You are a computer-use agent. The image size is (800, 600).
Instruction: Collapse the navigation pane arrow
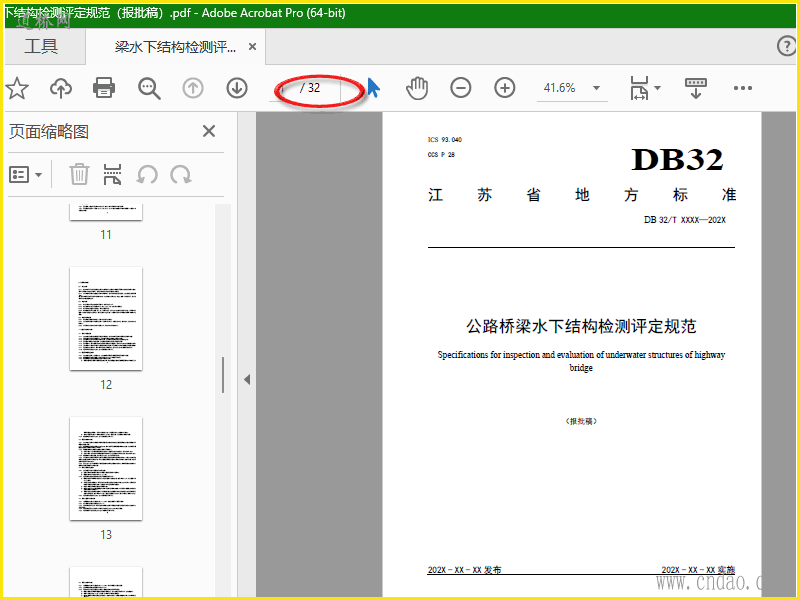(x=247, y=380)
